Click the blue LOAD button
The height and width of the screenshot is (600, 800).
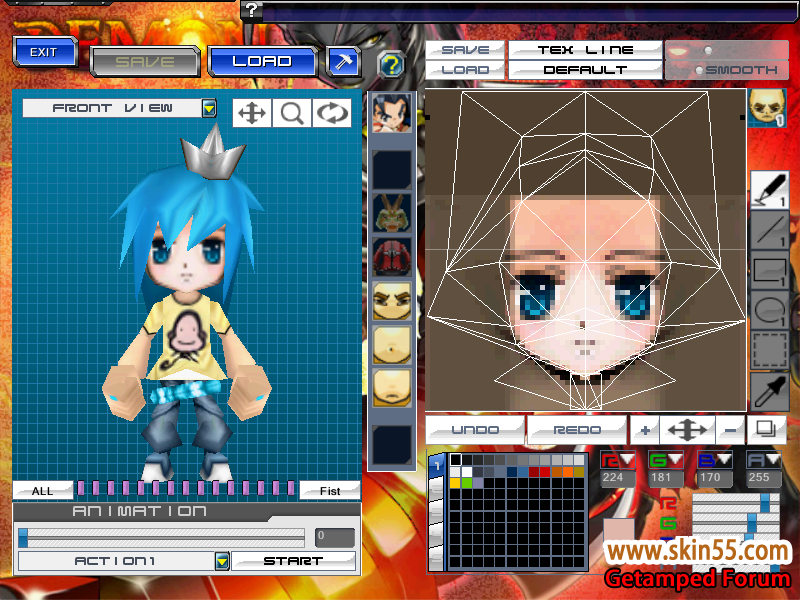[x=262, y=61]
